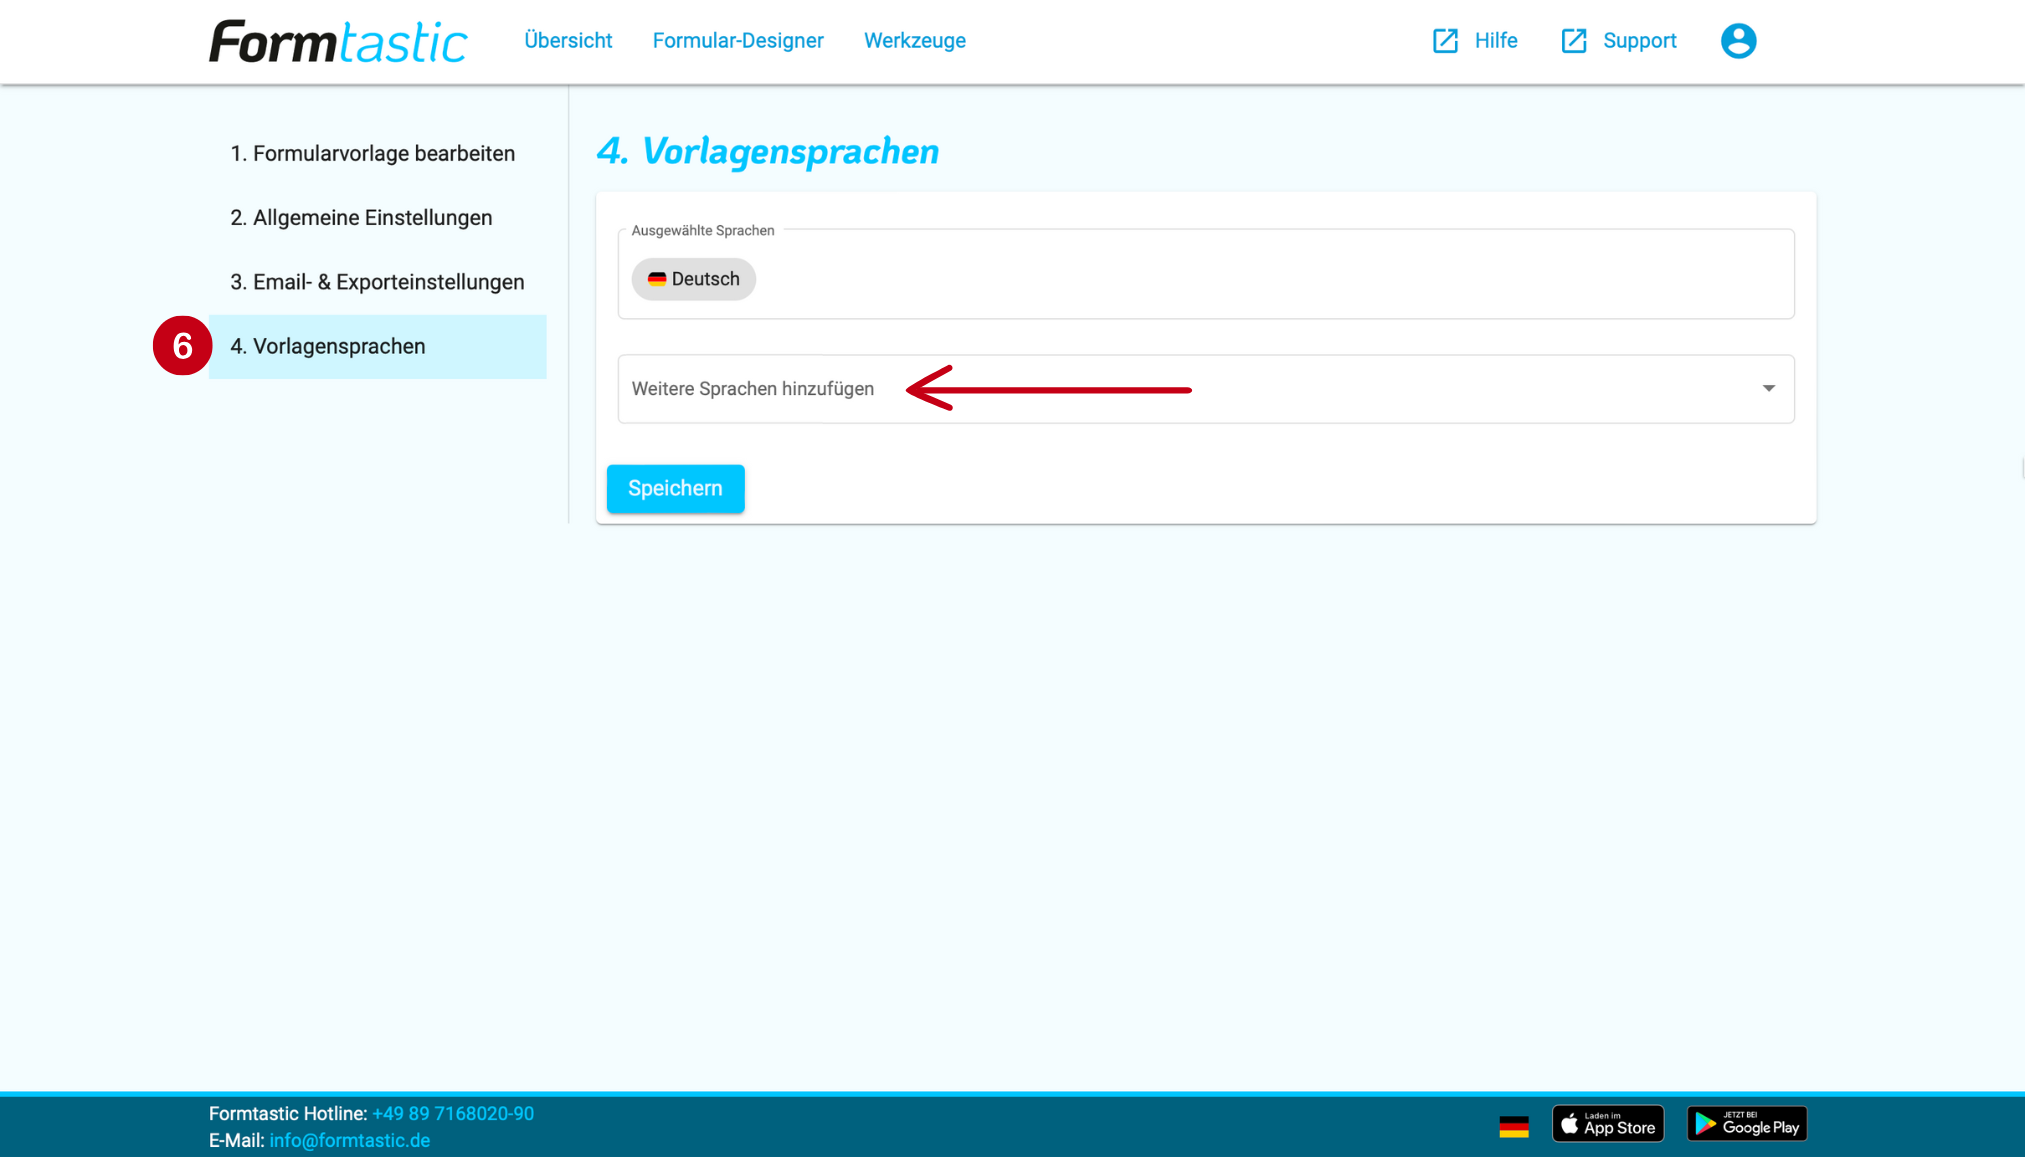The image size is (2025, 1157).
Task: Click the Deutsch language chip
Action: (x=694, y=279)
